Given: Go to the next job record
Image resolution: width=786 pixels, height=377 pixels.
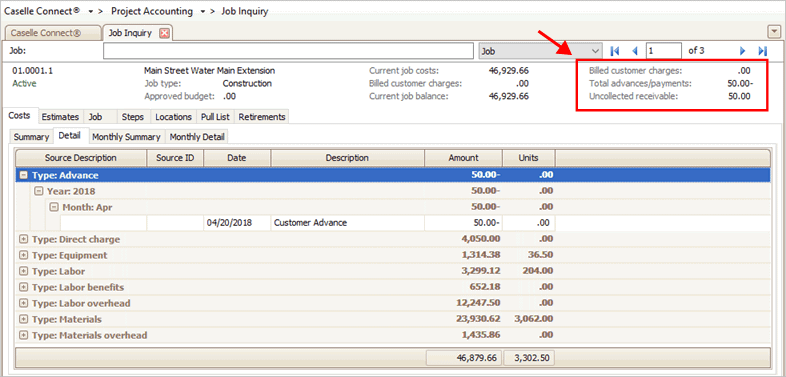Looking at the screenshot, I should 743,51.
